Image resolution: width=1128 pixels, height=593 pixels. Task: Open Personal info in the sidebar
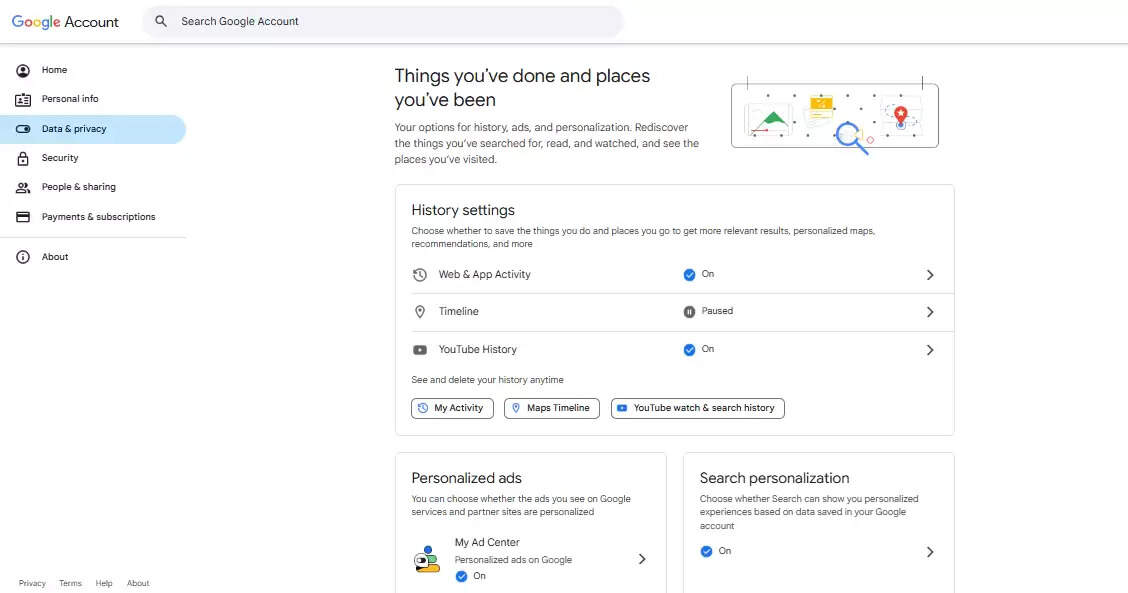coord(70,99)
